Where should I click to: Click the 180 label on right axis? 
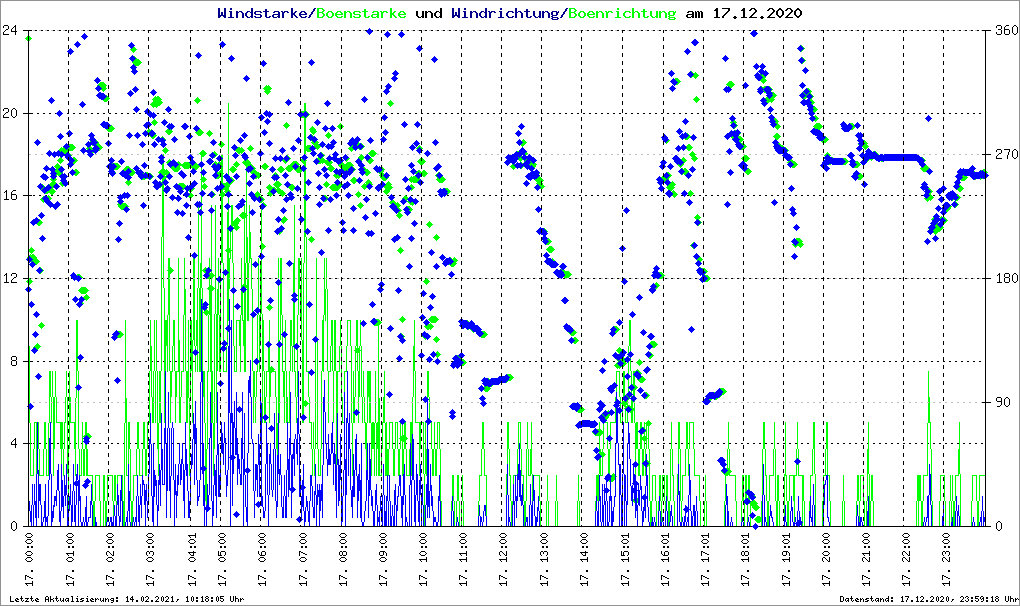pos(1004,279)
